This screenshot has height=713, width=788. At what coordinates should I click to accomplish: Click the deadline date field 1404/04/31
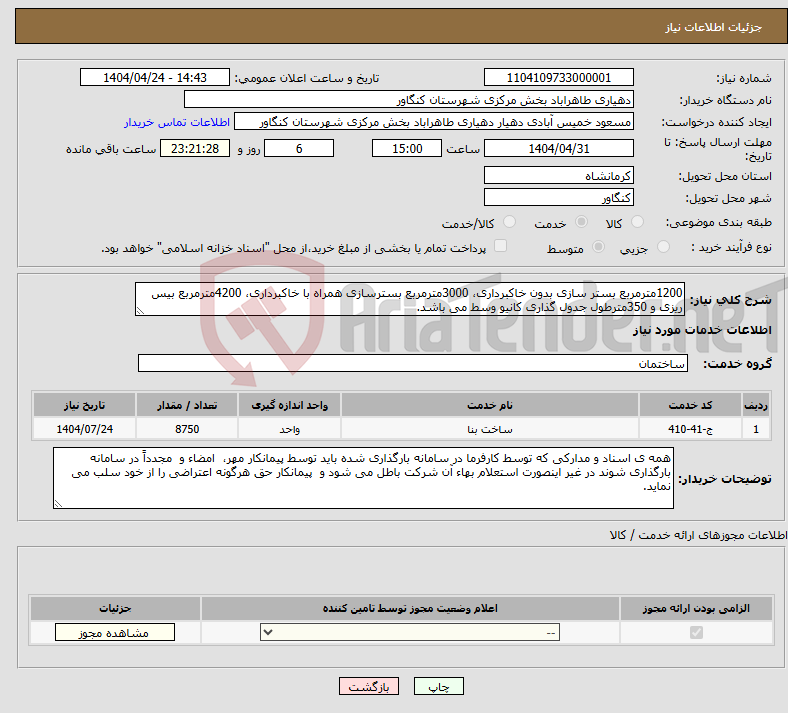click(x=558, y=148)
